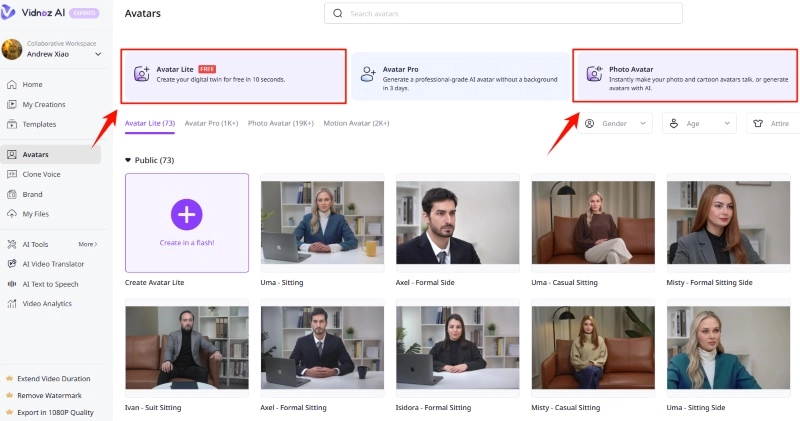800x421 pixels.
Task: Open Video Analytics from sidebar icon
Action: [12, 303]
